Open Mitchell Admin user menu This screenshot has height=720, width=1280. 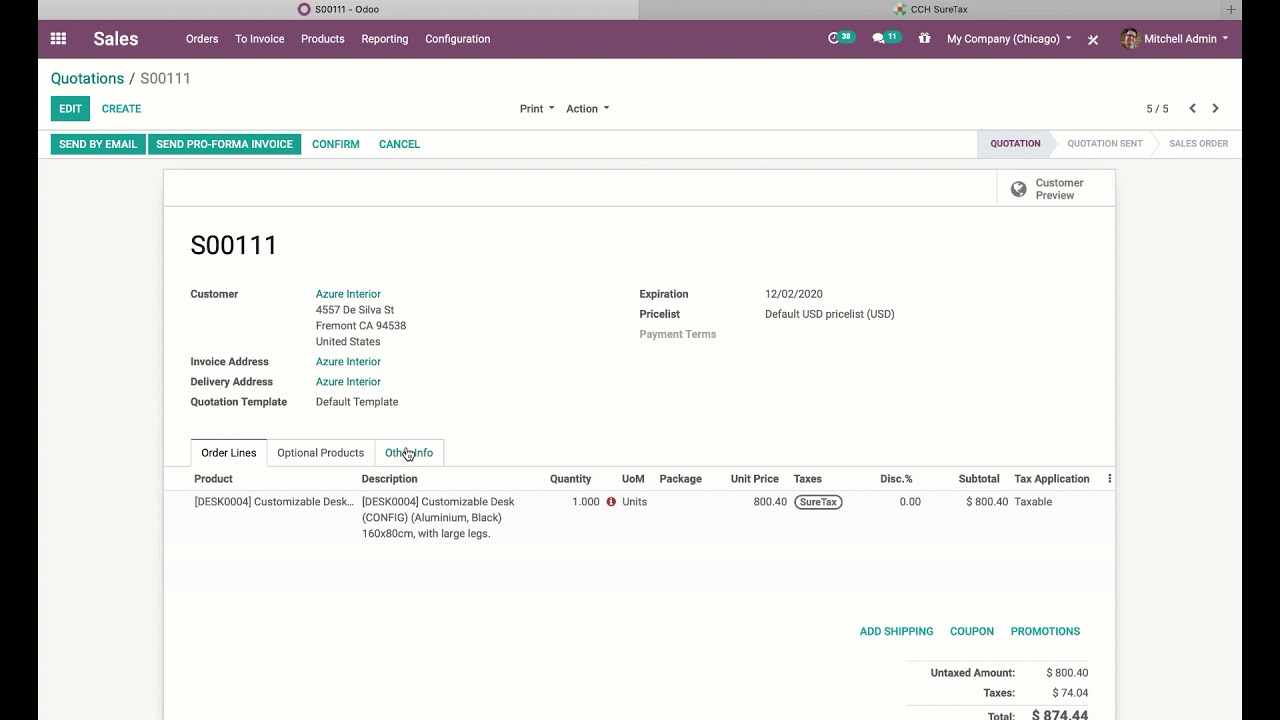(x=1175, y=39)
